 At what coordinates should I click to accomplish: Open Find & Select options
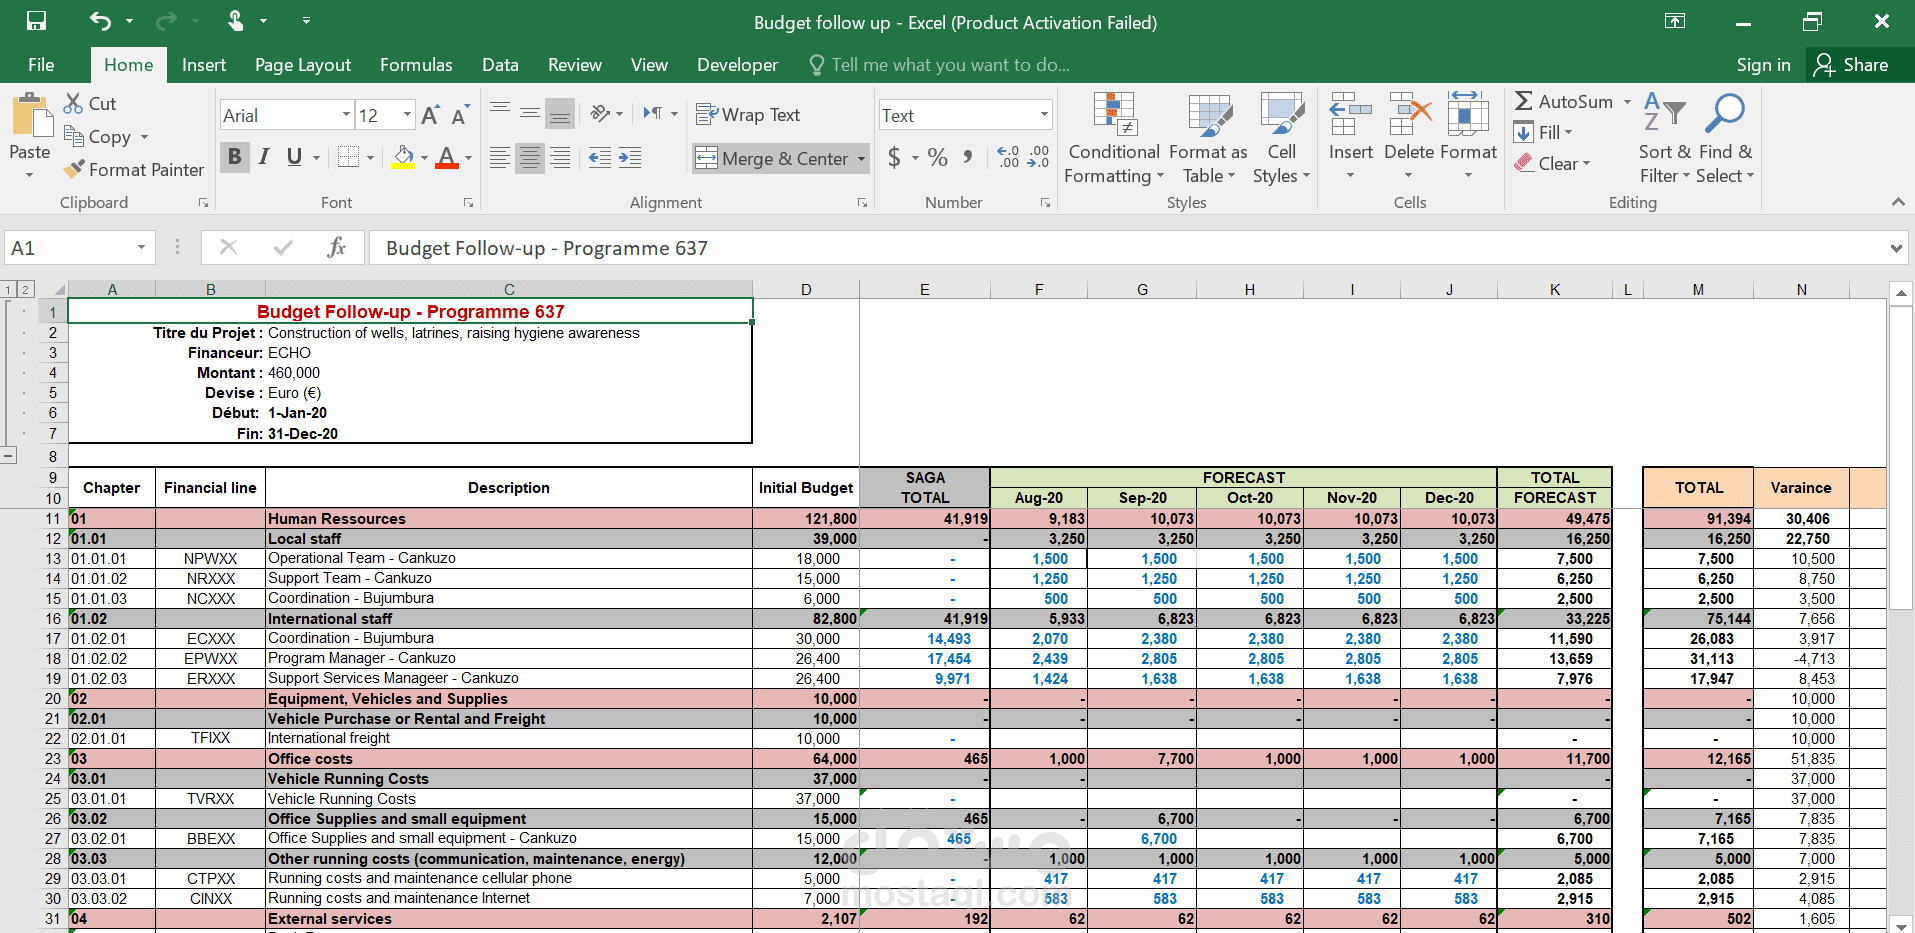tap(1726, 138)
